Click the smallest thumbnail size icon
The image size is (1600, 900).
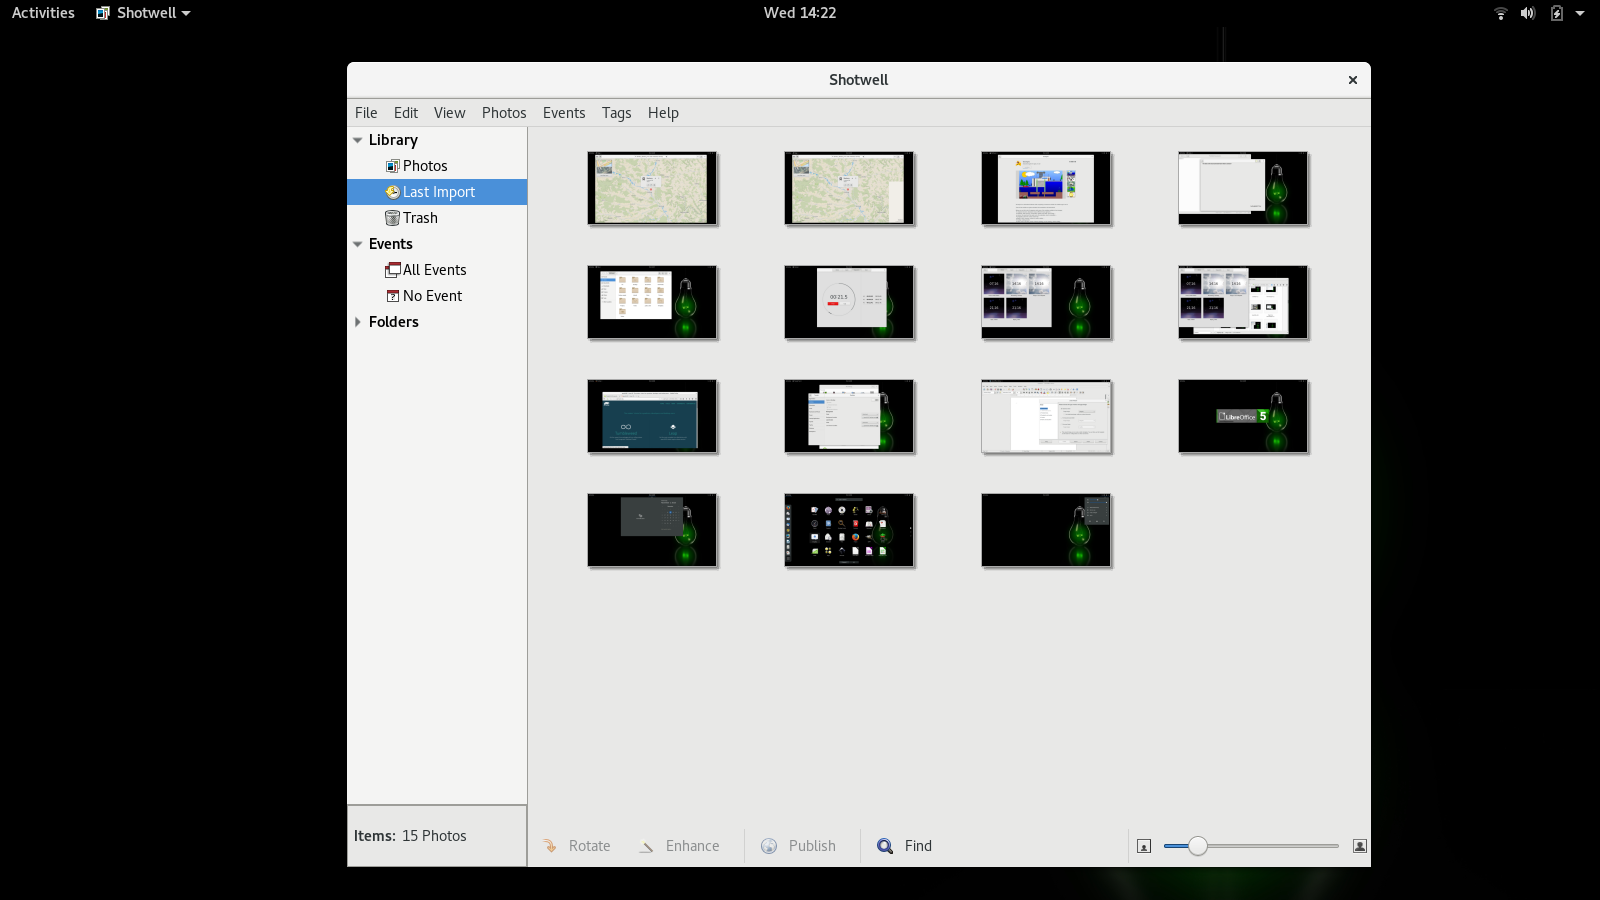pyautogui.click(x=1144, y=846)
